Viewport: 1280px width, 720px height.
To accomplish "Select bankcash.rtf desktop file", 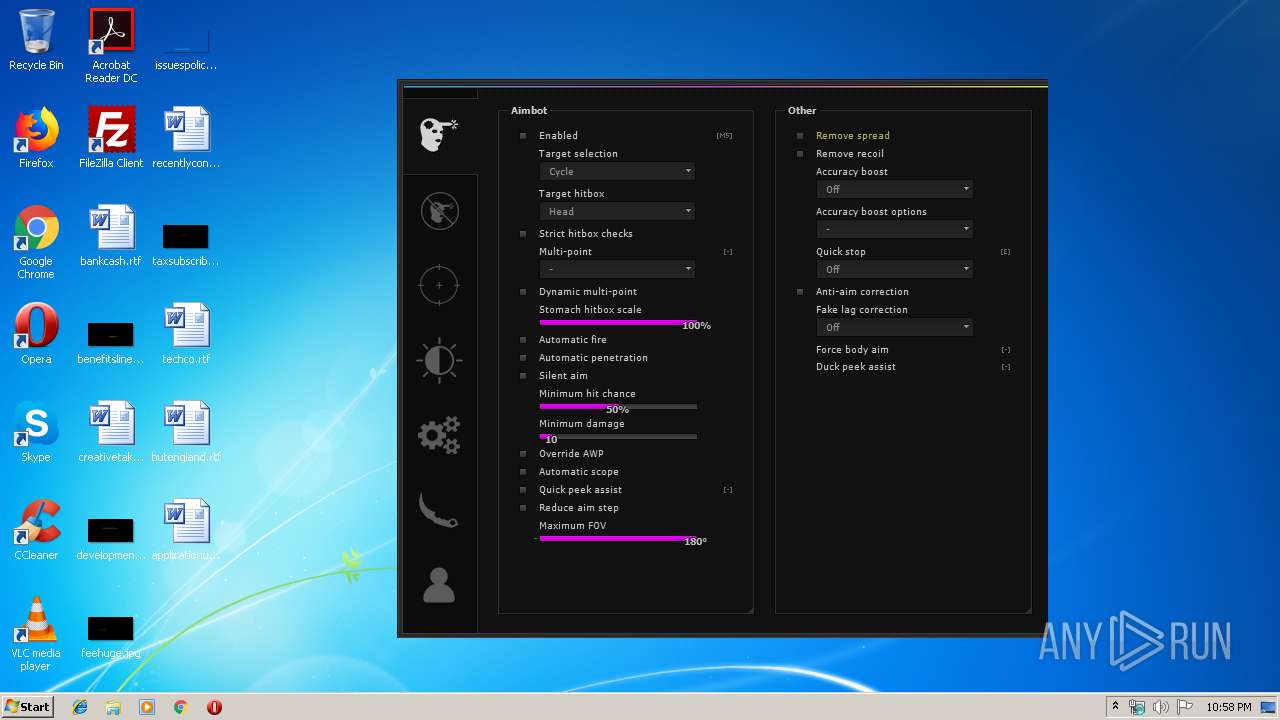I will pyautogui.click(x=111, y=236).
